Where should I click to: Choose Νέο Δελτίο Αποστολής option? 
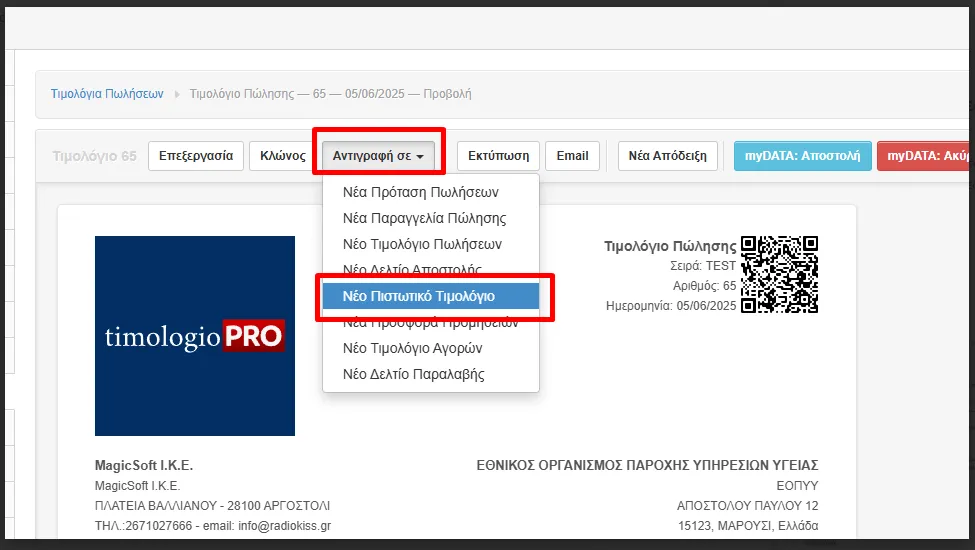coord(412,270)
